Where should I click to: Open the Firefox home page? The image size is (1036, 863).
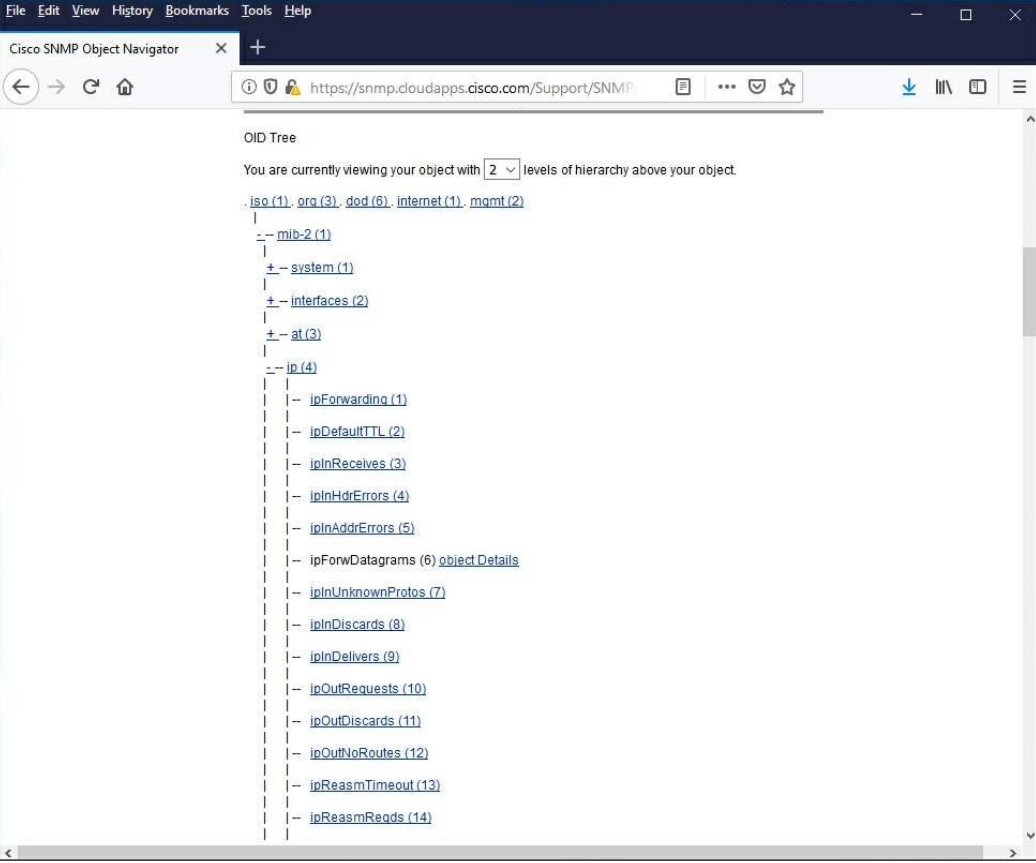[x=125, y=87]
